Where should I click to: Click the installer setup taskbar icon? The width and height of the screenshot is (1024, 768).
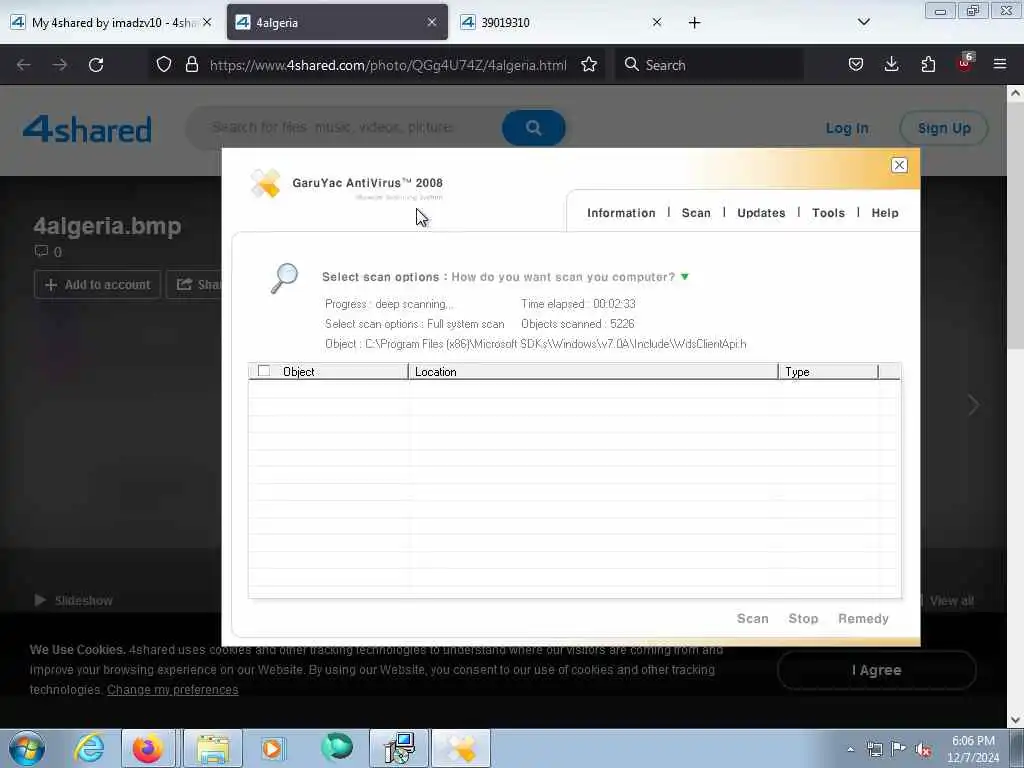pyautogui.click(x=399, y=748)
